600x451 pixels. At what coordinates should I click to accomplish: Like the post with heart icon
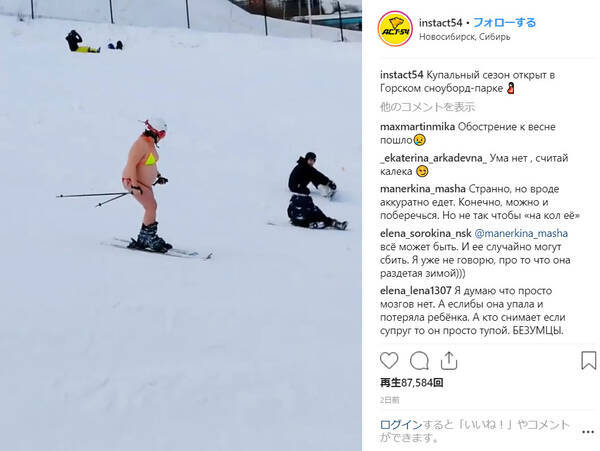(389, 361)
